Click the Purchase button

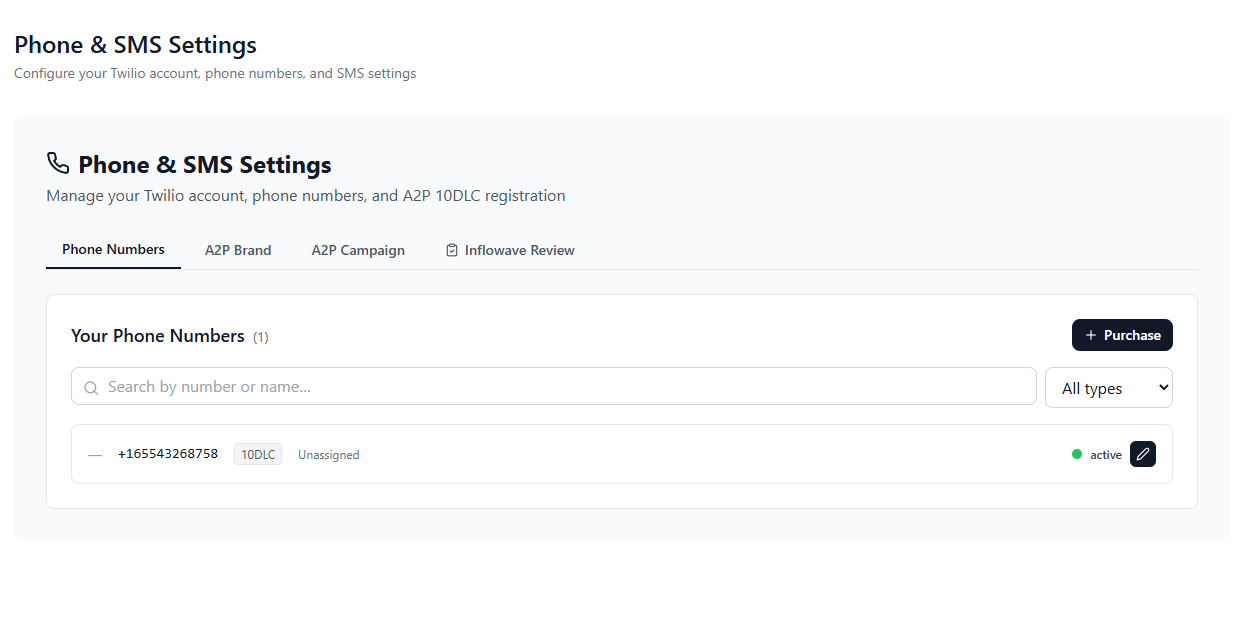coord(1122,334)
